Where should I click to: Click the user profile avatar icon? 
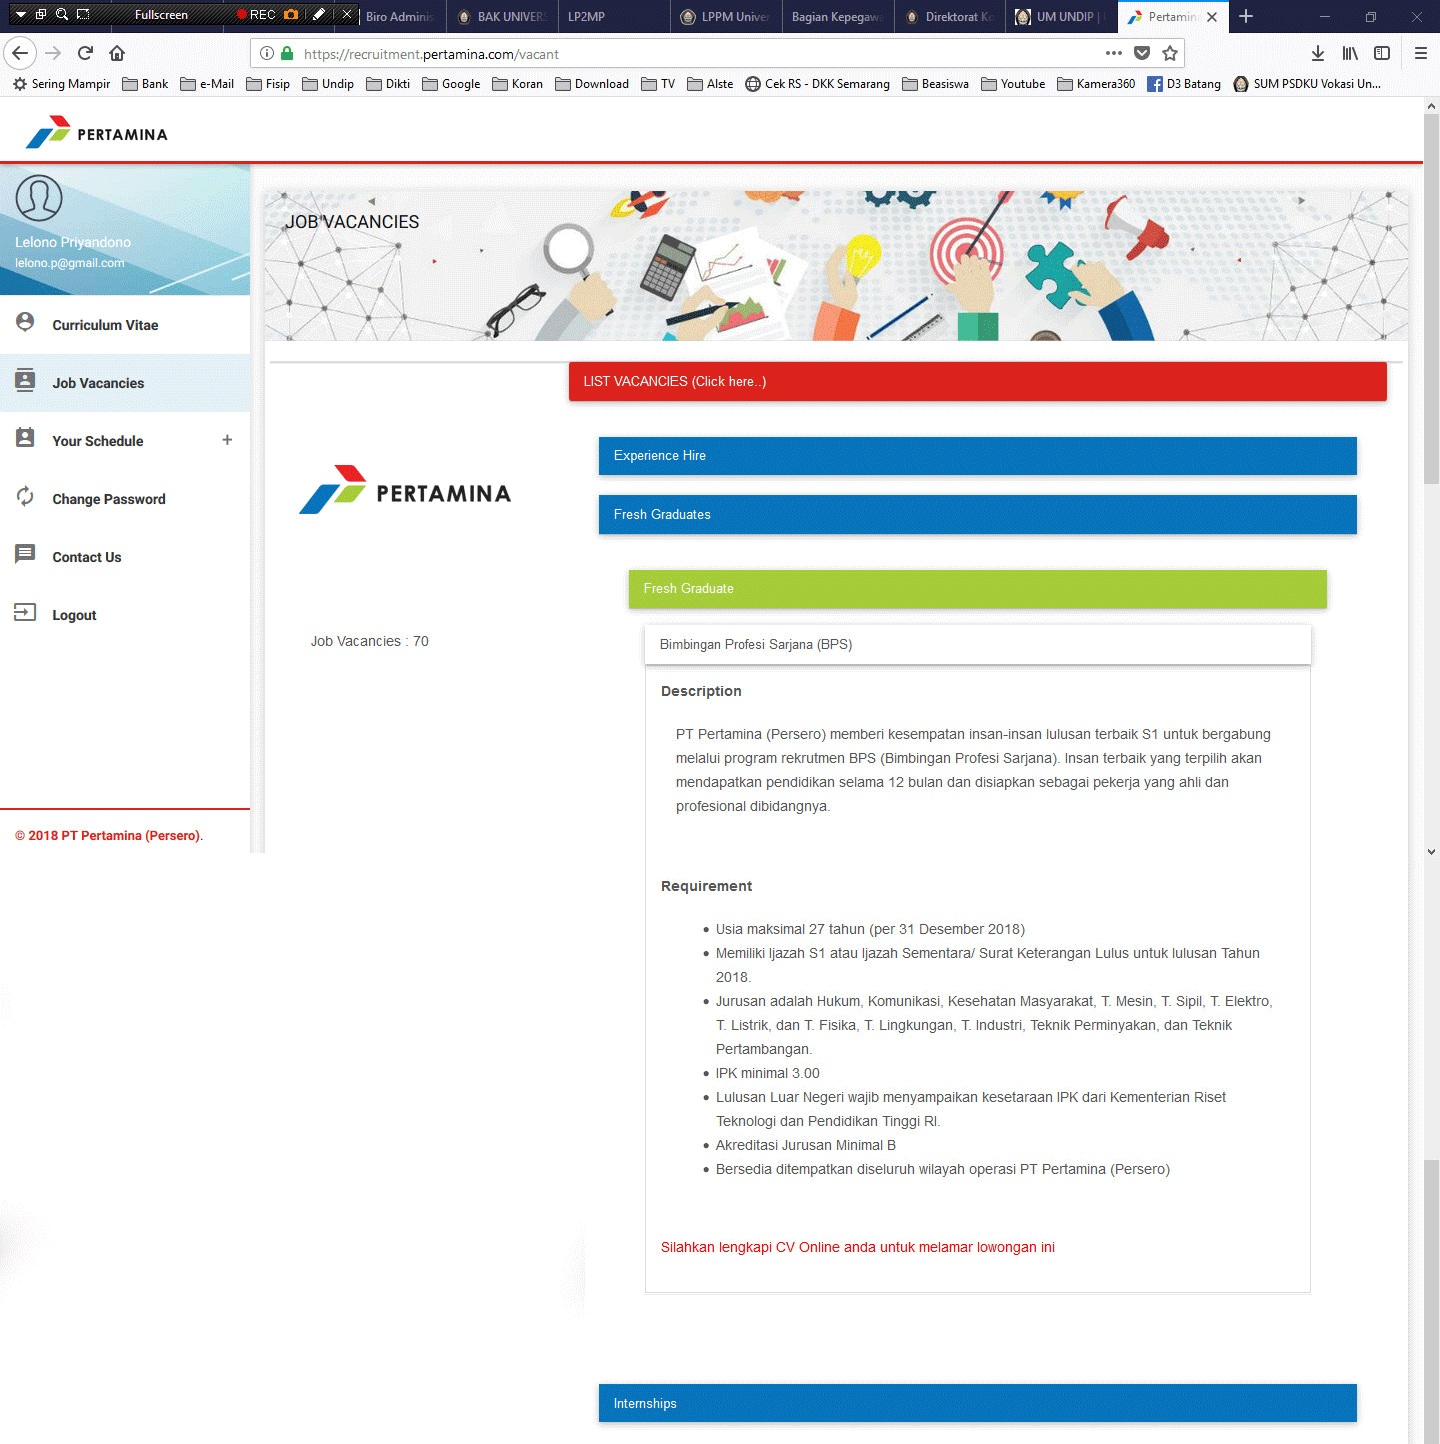pos(39,198)
